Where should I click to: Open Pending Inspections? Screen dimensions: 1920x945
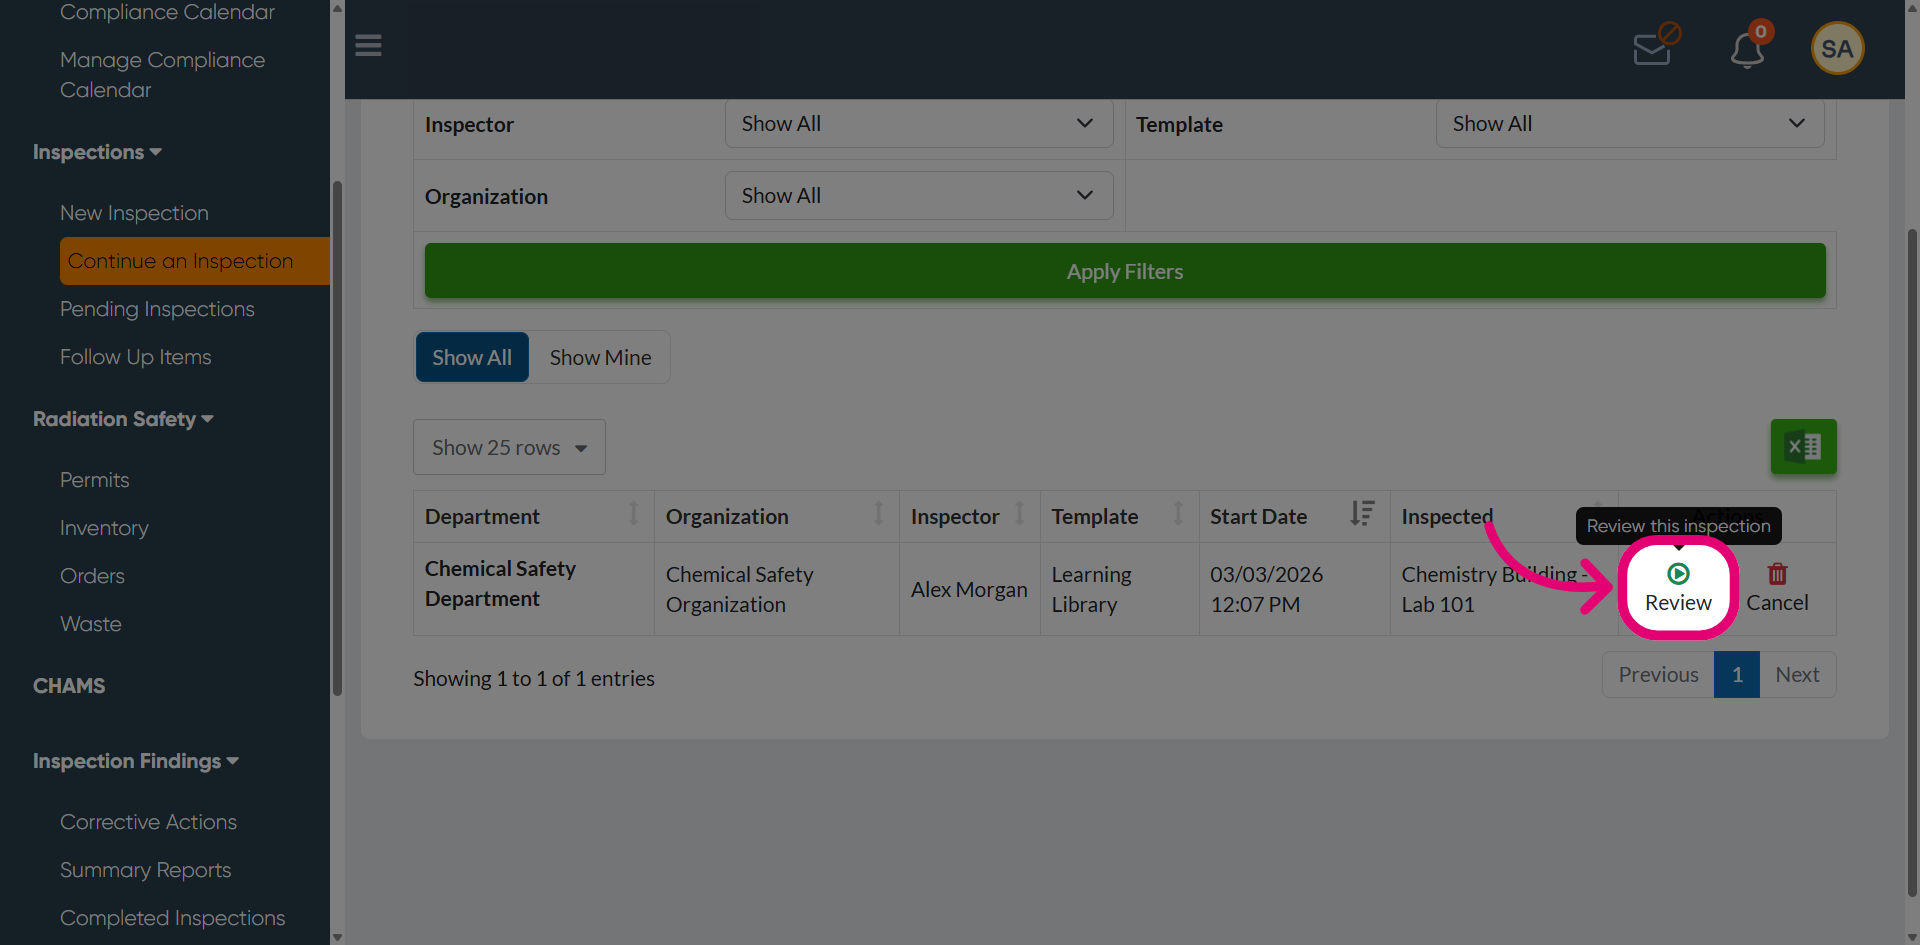tap(157, 309)
